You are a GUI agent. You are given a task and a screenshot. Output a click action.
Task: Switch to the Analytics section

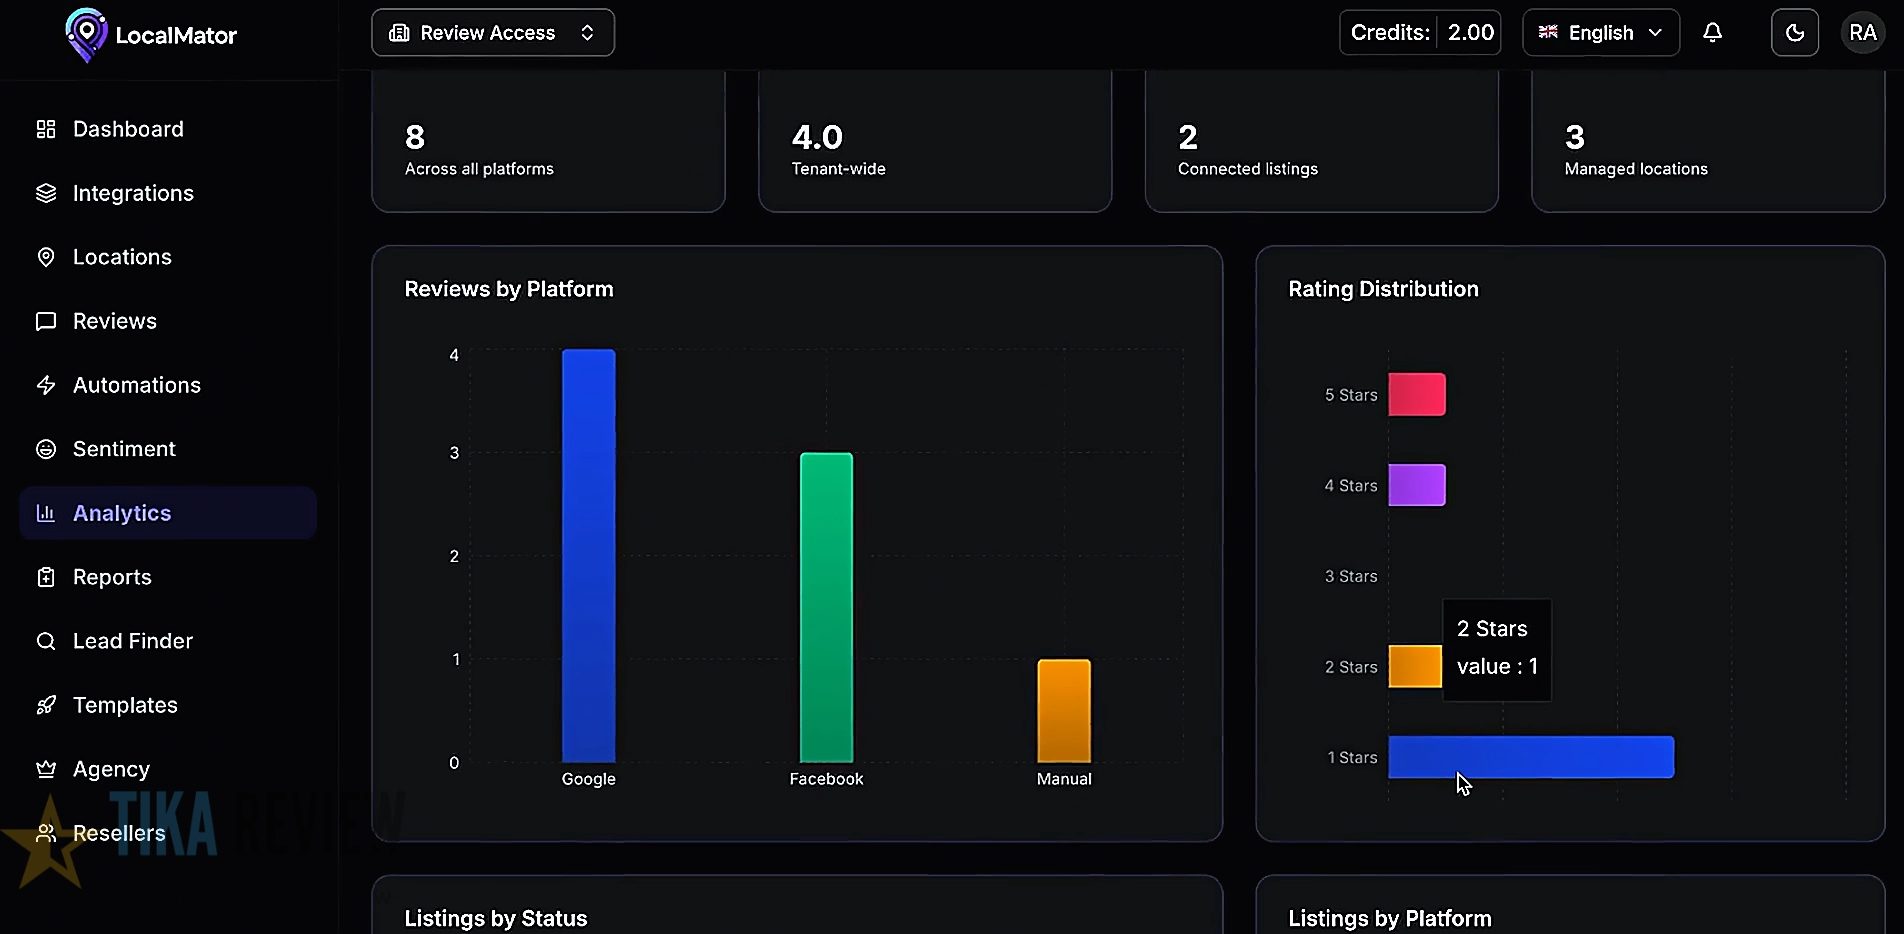121,513
